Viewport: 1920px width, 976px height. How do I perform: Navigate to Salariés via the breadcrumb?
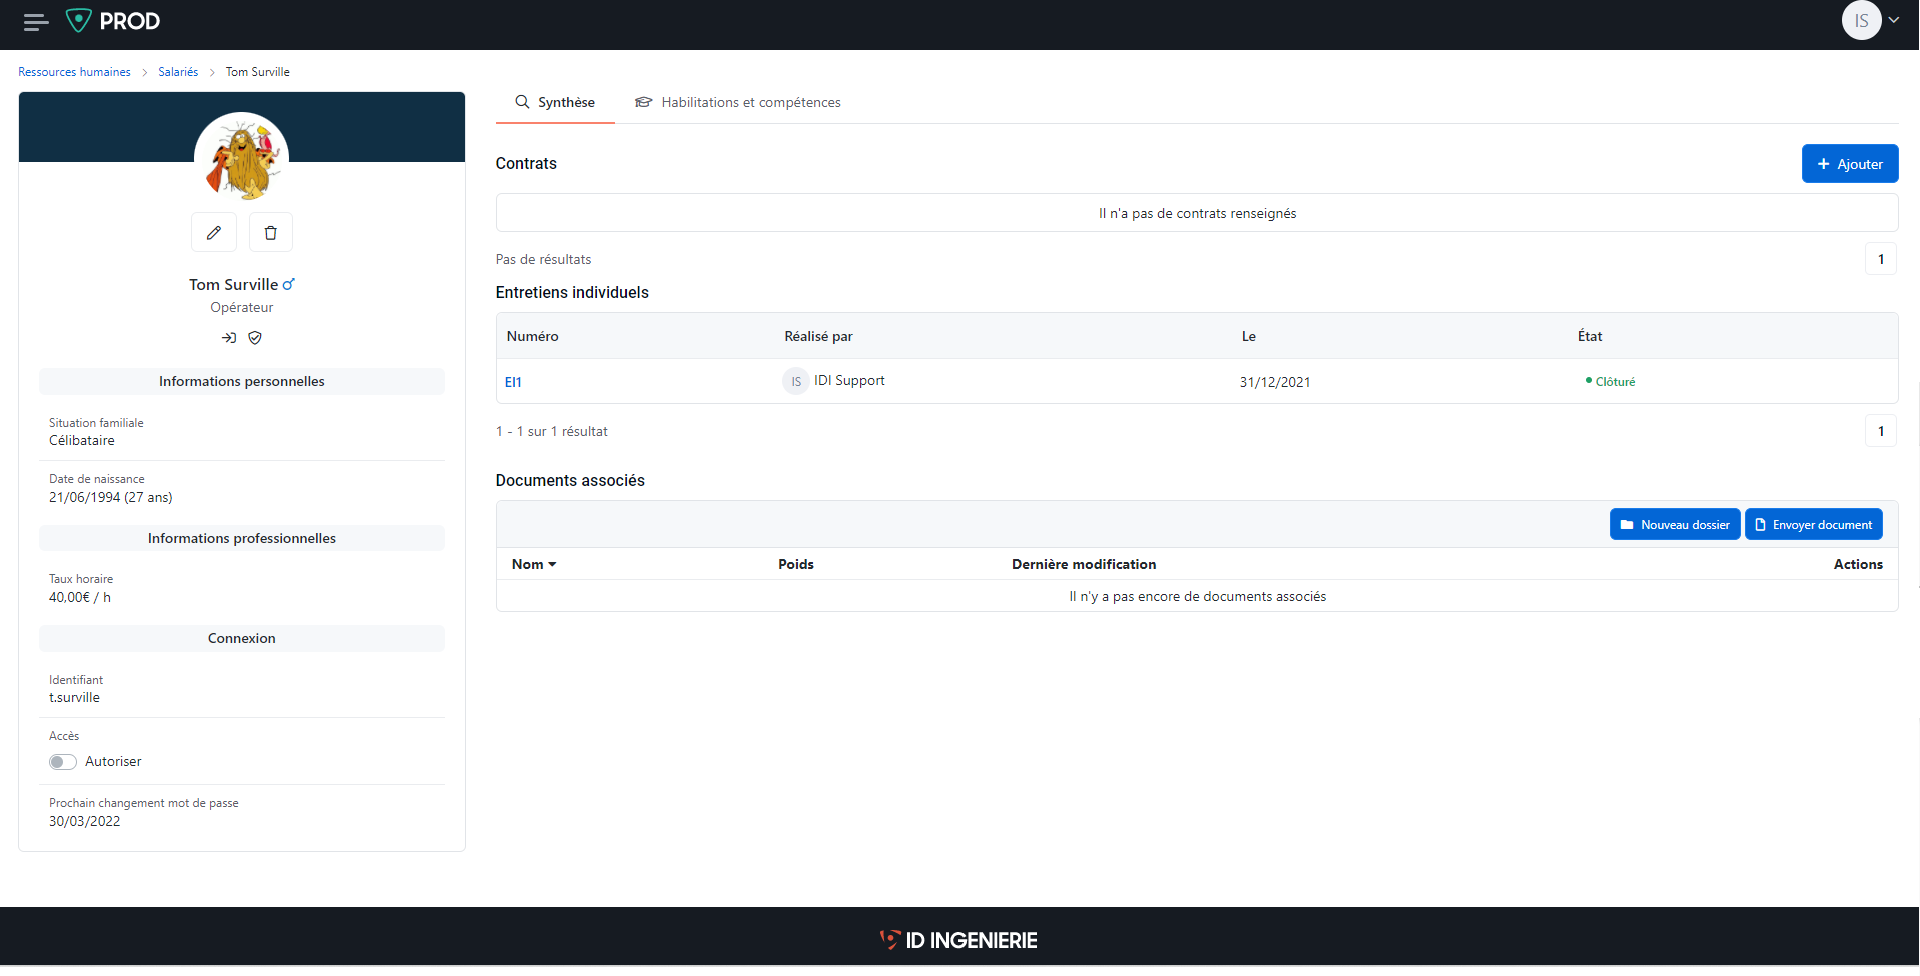(178, 71)
